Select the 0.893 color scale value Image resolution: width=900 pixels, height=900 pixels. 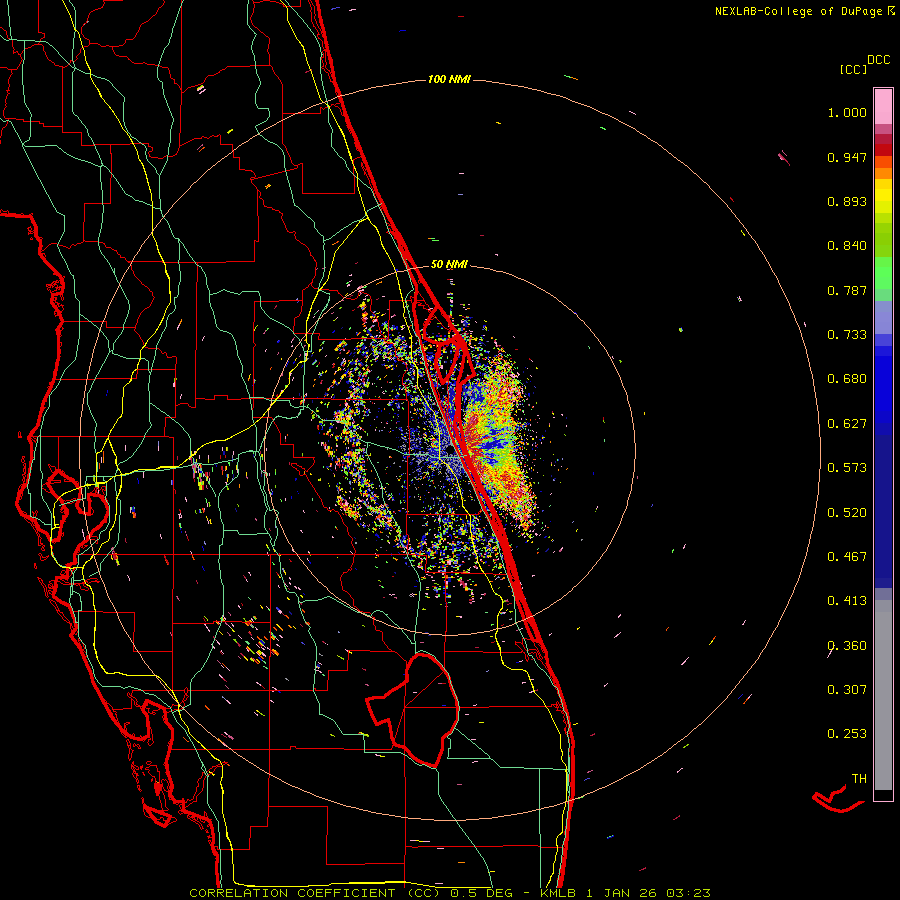coord(847,201)
